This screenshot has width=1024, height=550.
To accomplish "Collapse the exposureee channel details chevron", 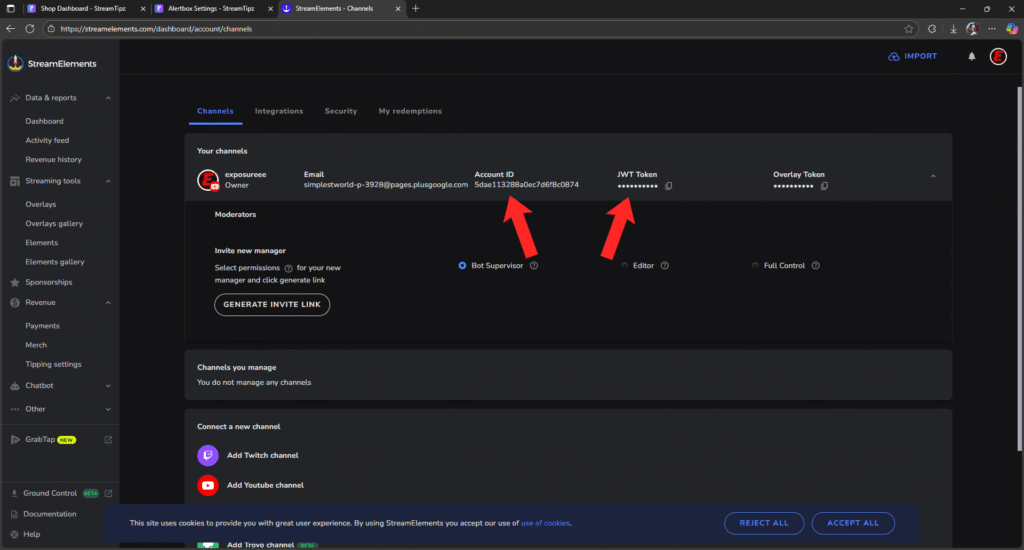I will [x=933, y=177].
